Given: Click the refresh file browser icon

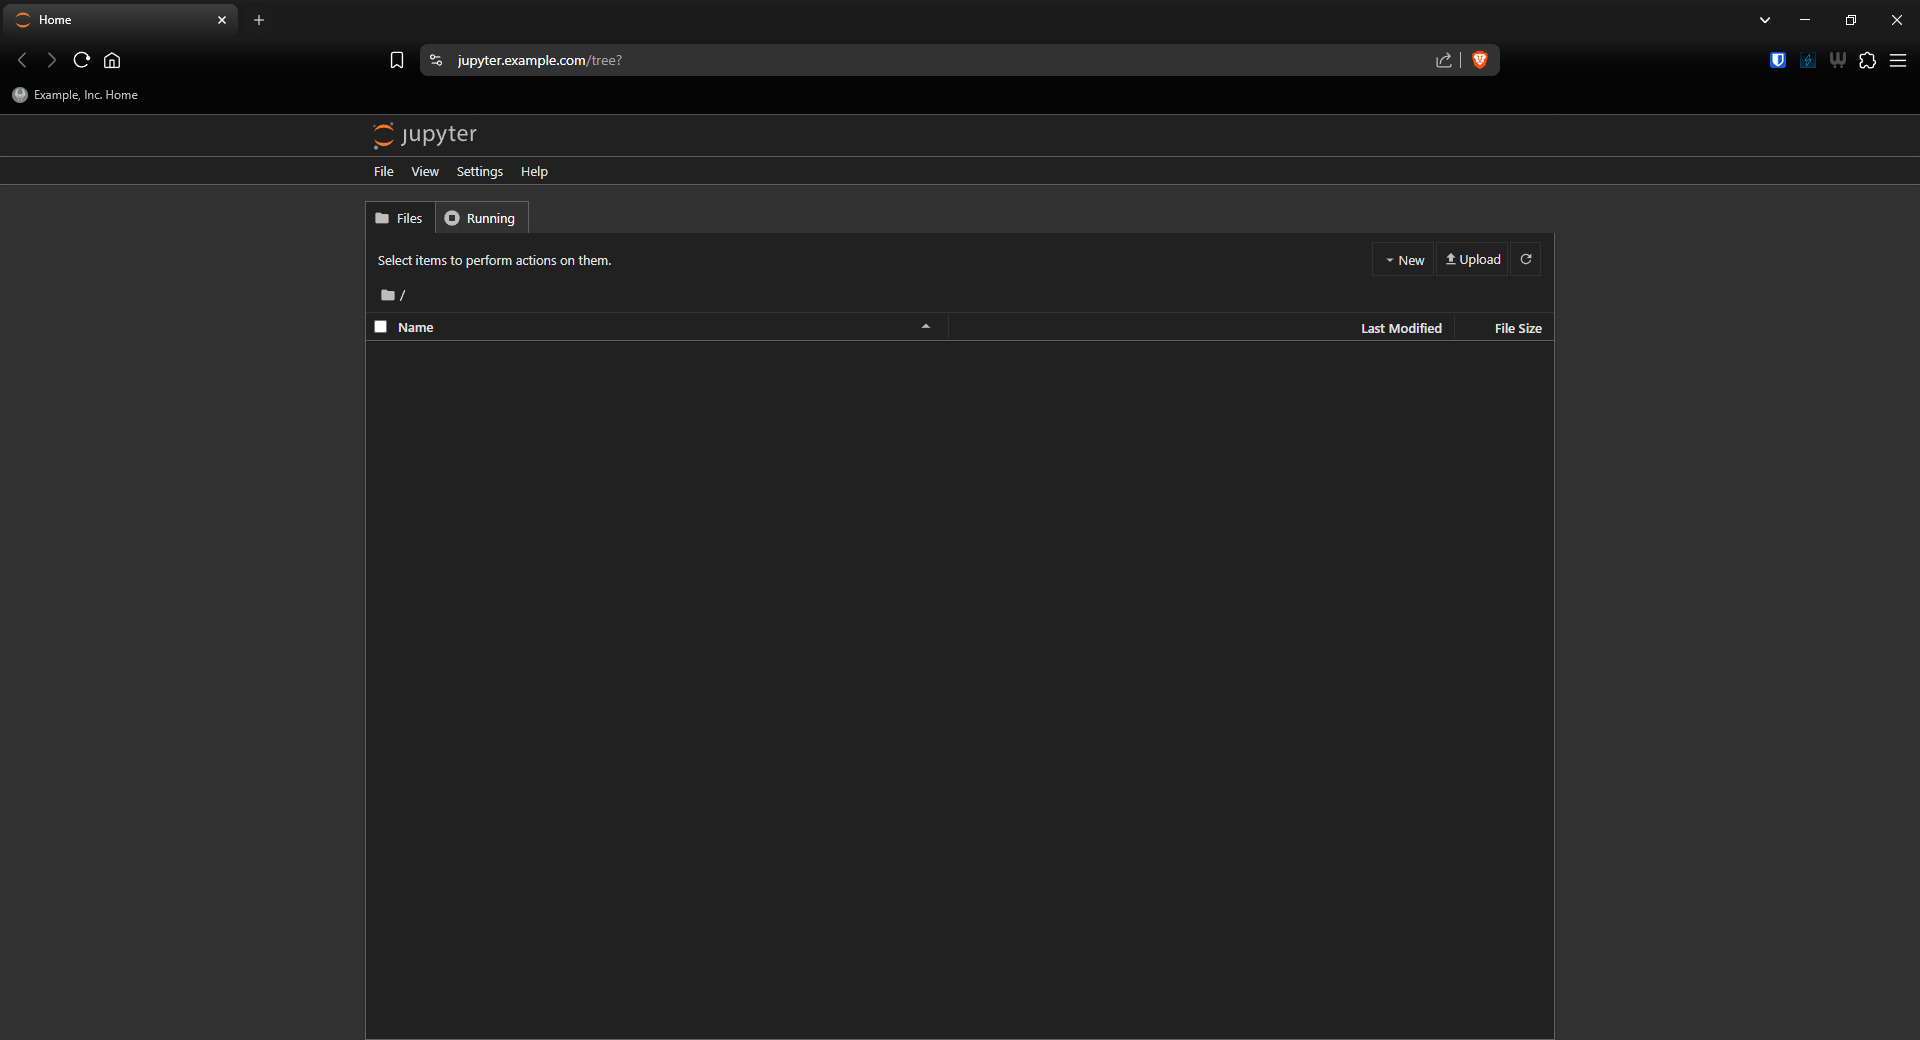Looking at the screenshot, I should [1525, 260].
